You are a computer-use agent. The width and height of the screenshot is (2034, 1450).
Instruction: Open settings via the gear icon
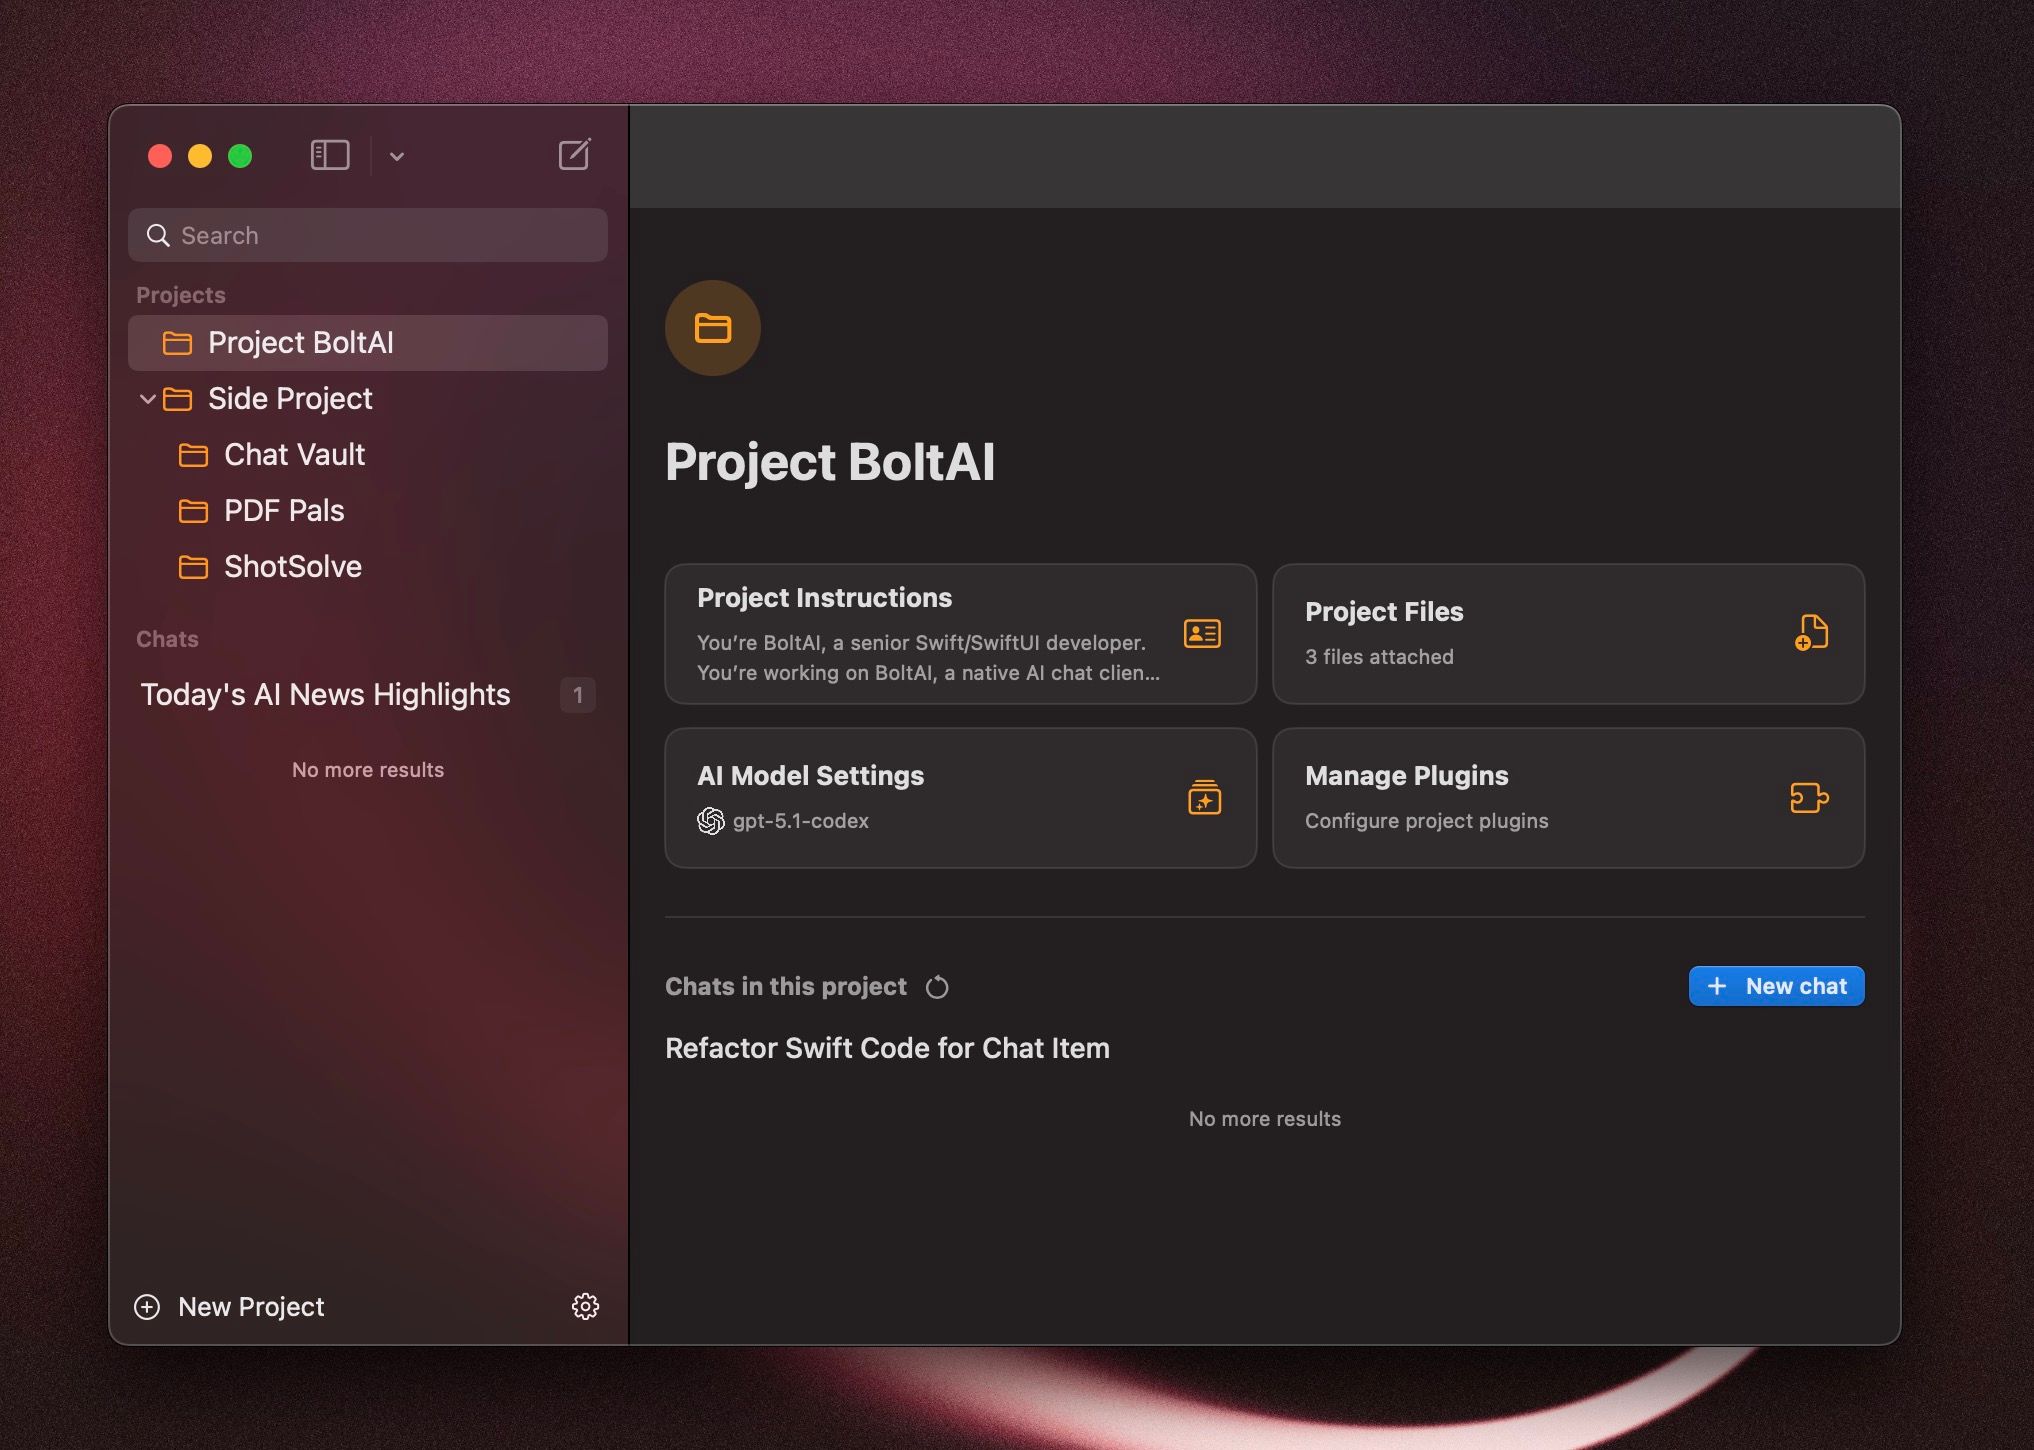585,1306
